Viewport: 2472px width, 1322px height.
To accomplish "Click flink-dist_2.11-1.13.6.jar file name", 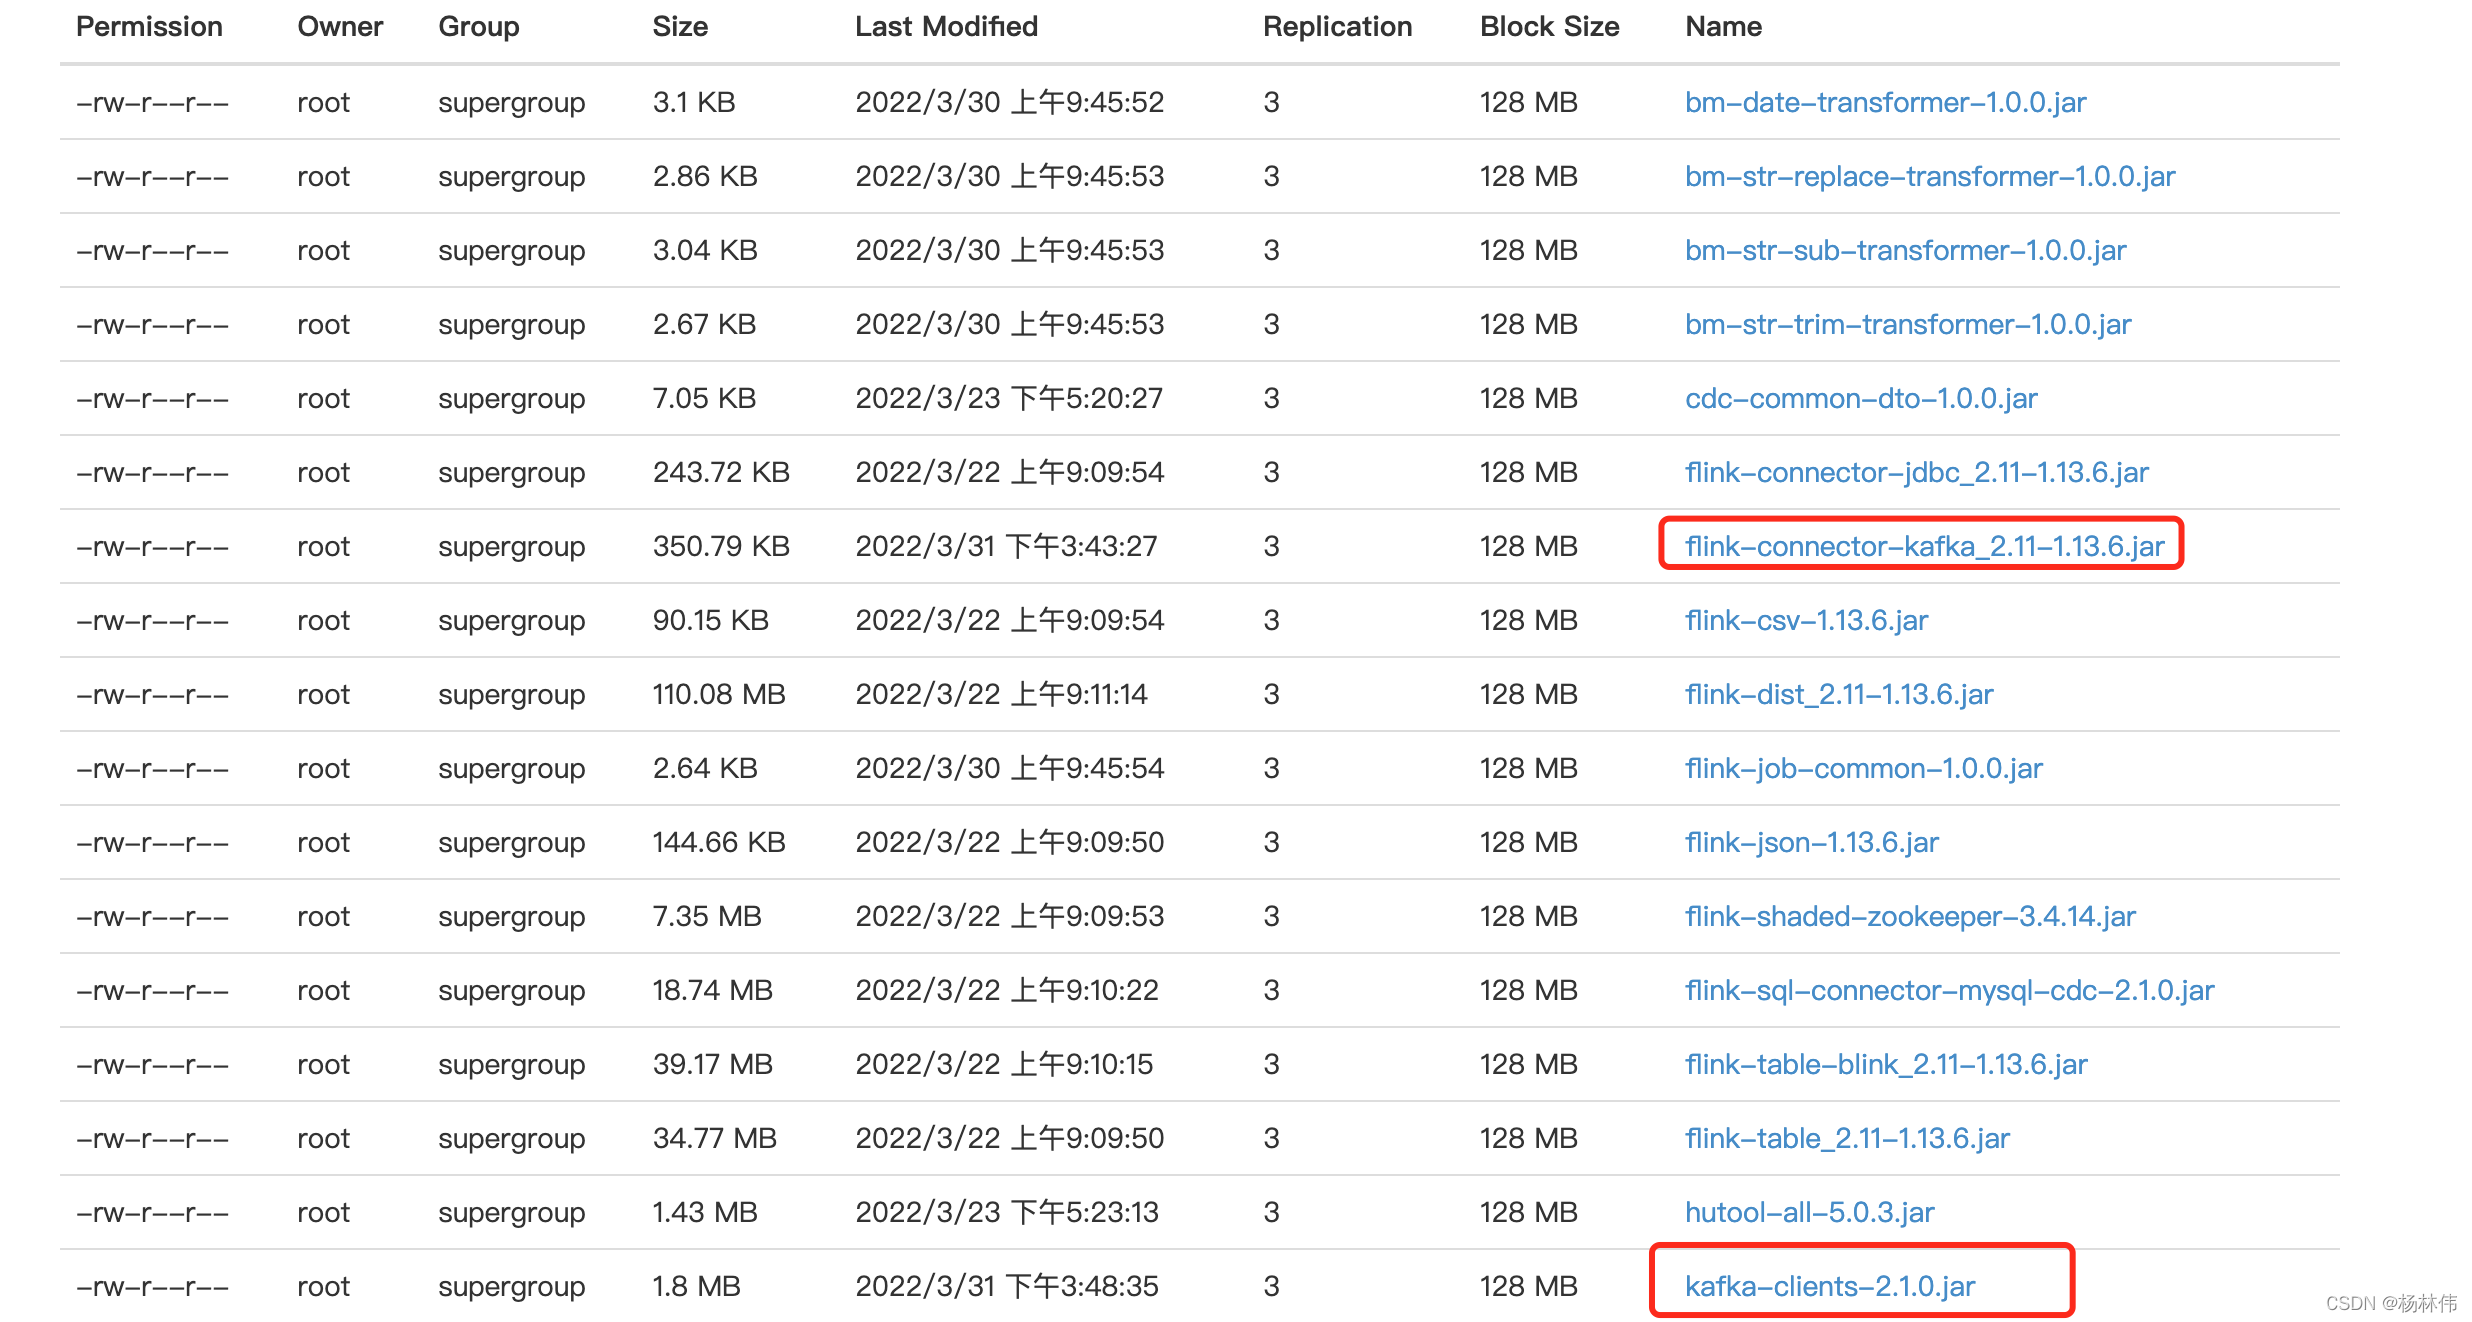I will tap(1838, 694).
